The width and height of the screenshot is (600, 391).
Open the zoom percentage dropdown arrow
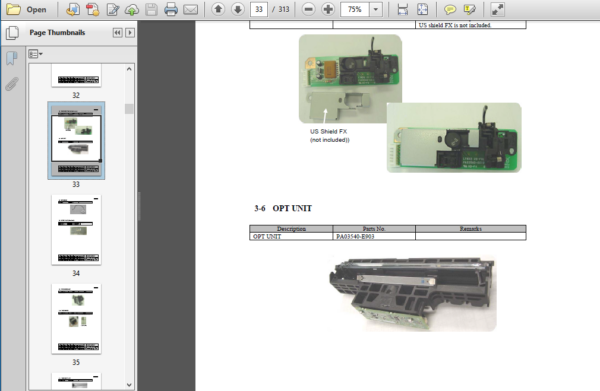(x=376, y=9)
